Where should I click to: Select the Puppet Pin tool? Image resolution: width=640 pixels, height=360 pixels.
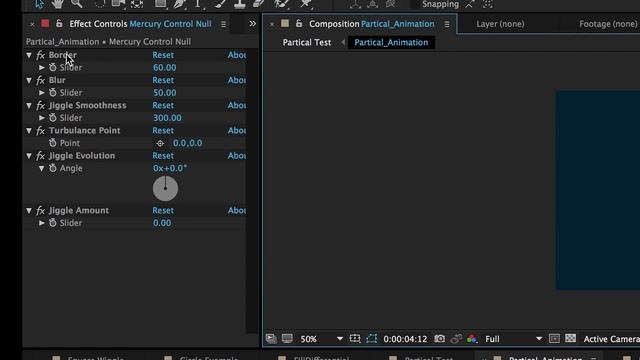coord(306,4)
